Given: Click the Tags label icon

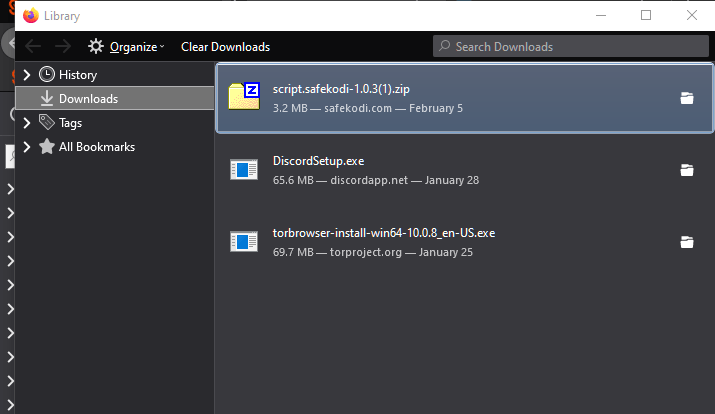Looking at the screenshot, I should point(47,122).
